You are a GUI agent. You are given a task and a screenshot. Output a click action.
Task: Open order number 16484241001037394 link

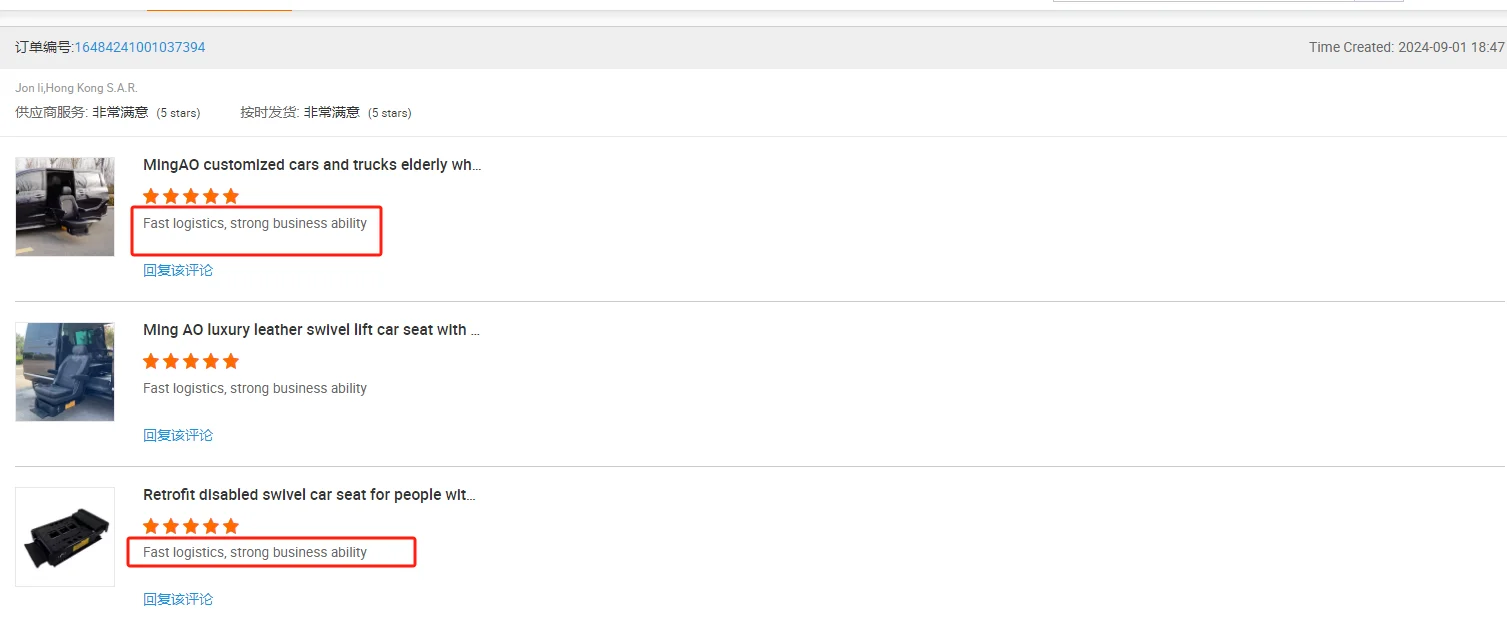point(140,47)
